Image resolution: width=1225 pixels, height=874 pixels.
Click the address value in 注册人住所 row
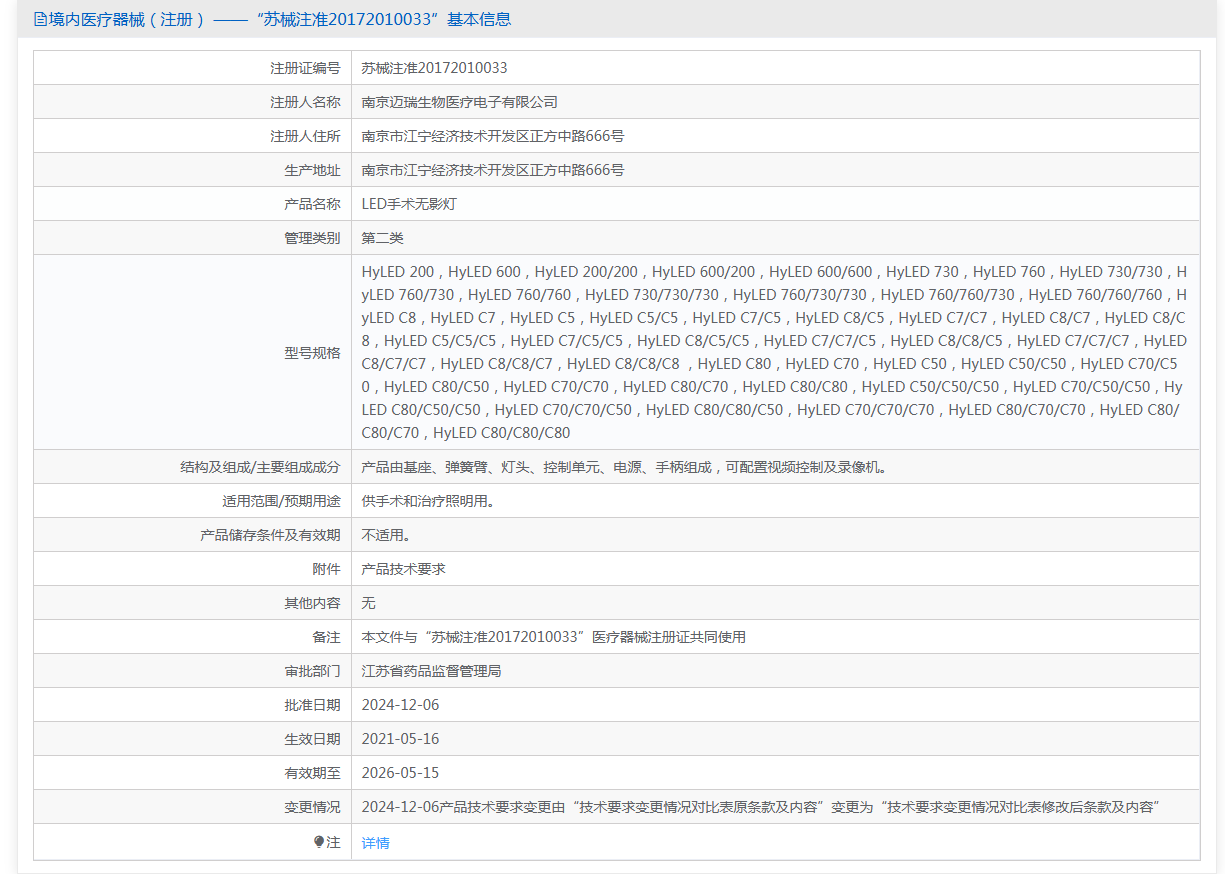(493, 136)
